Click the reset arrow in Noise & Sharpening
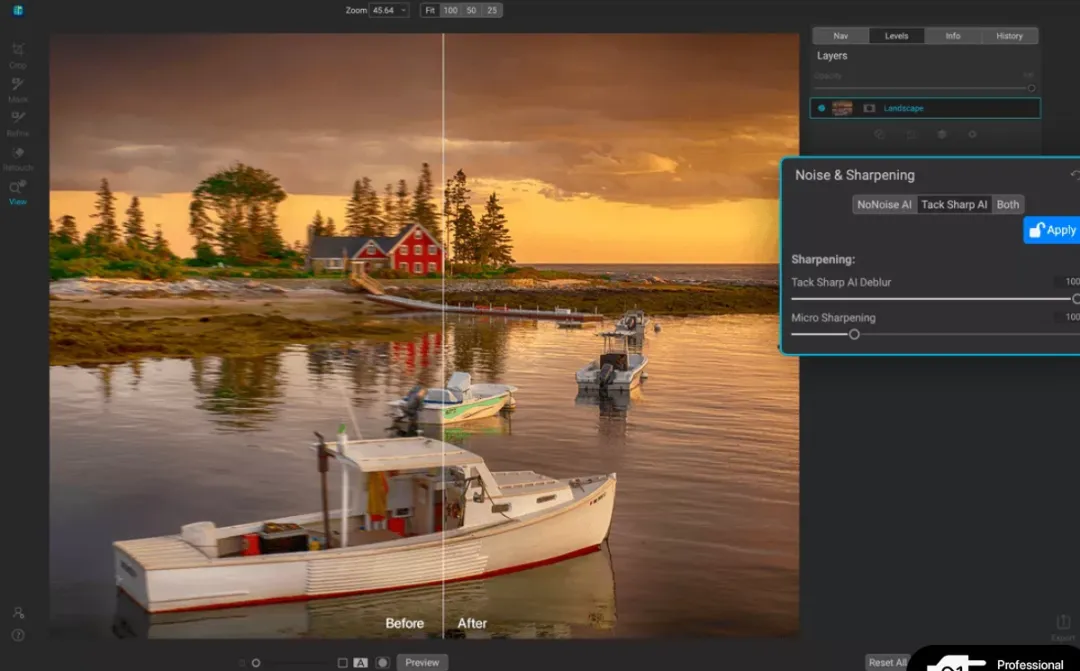The image size is (1080, 671). [1075, 175]
